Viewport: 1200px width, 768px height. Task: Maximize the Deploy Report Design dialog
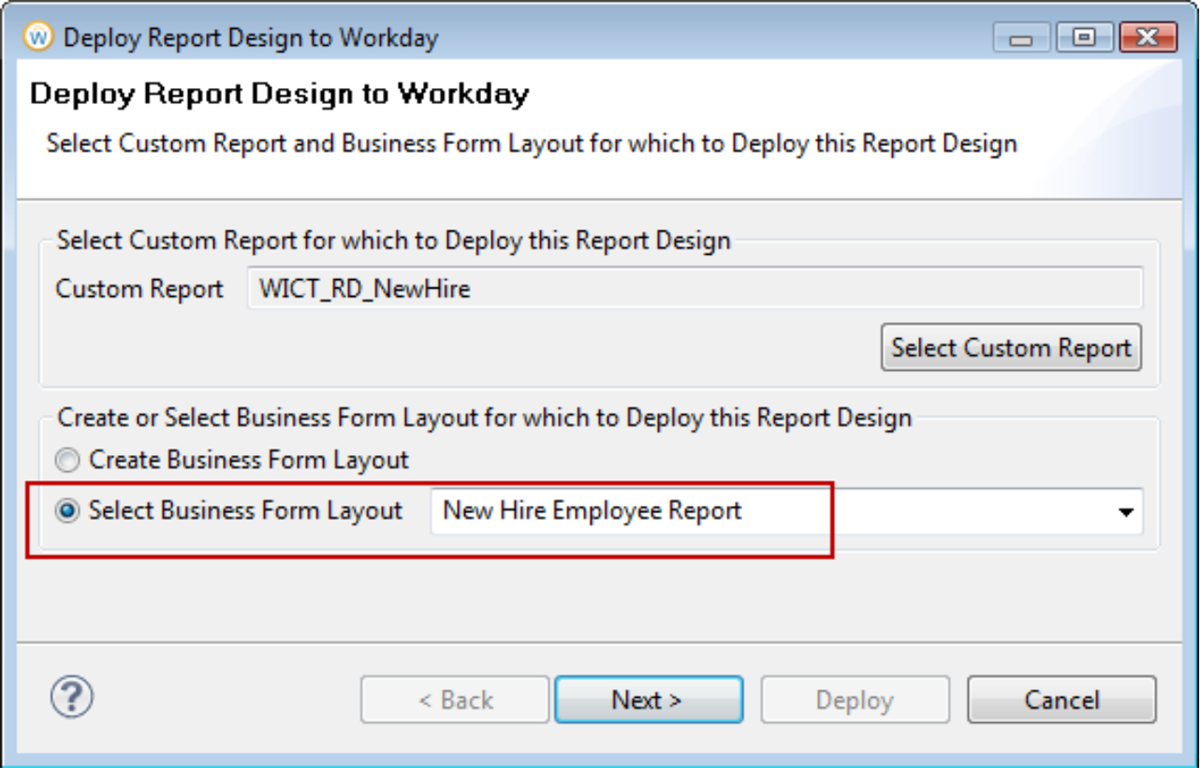click(1083, 39)
